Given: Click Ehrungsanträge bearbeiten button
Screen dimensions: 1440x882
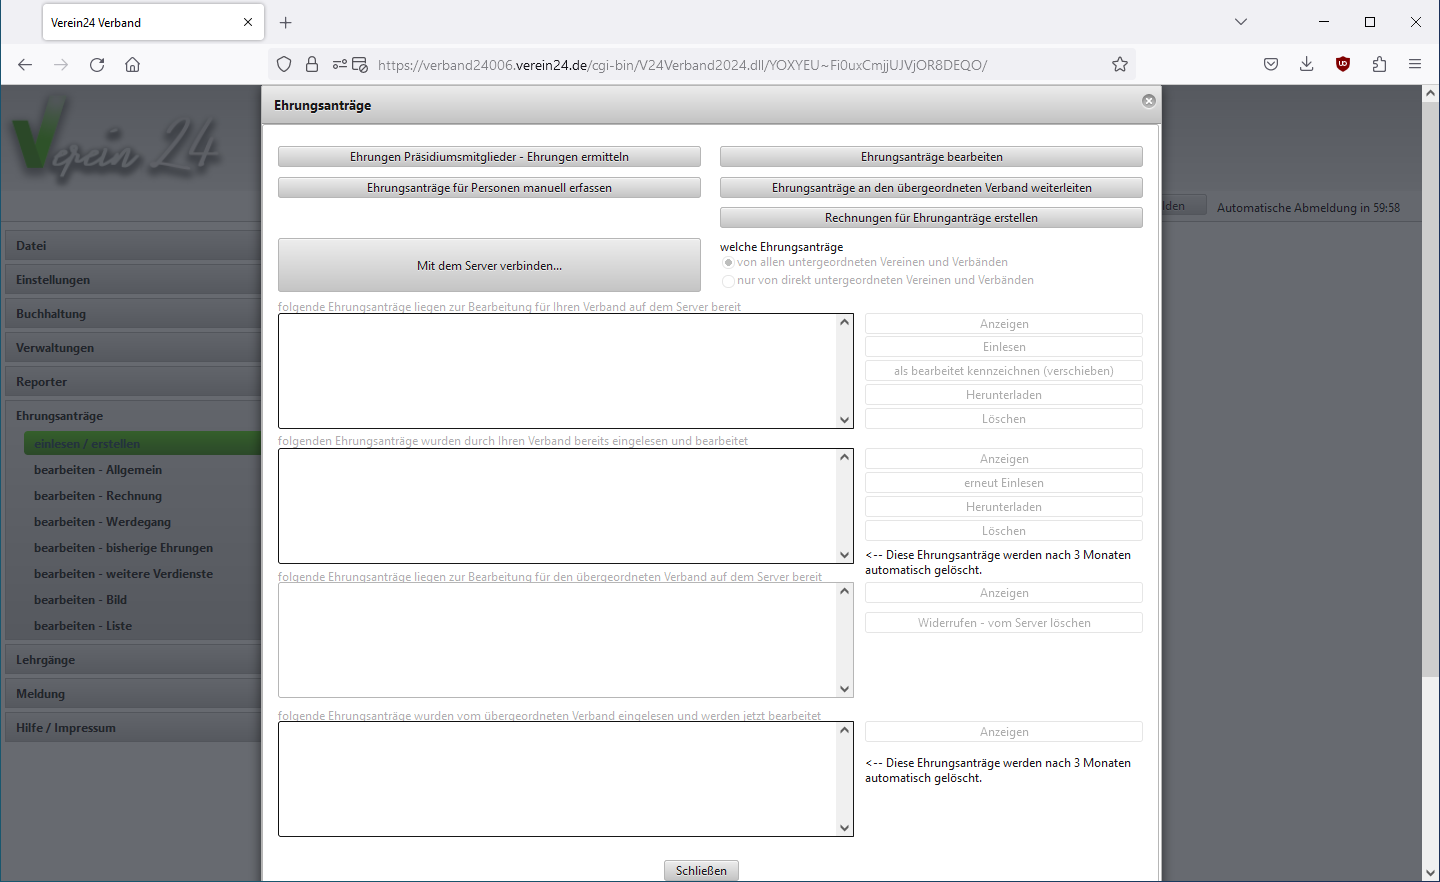Looking at the screenshot, I should [x=931, y=157].
